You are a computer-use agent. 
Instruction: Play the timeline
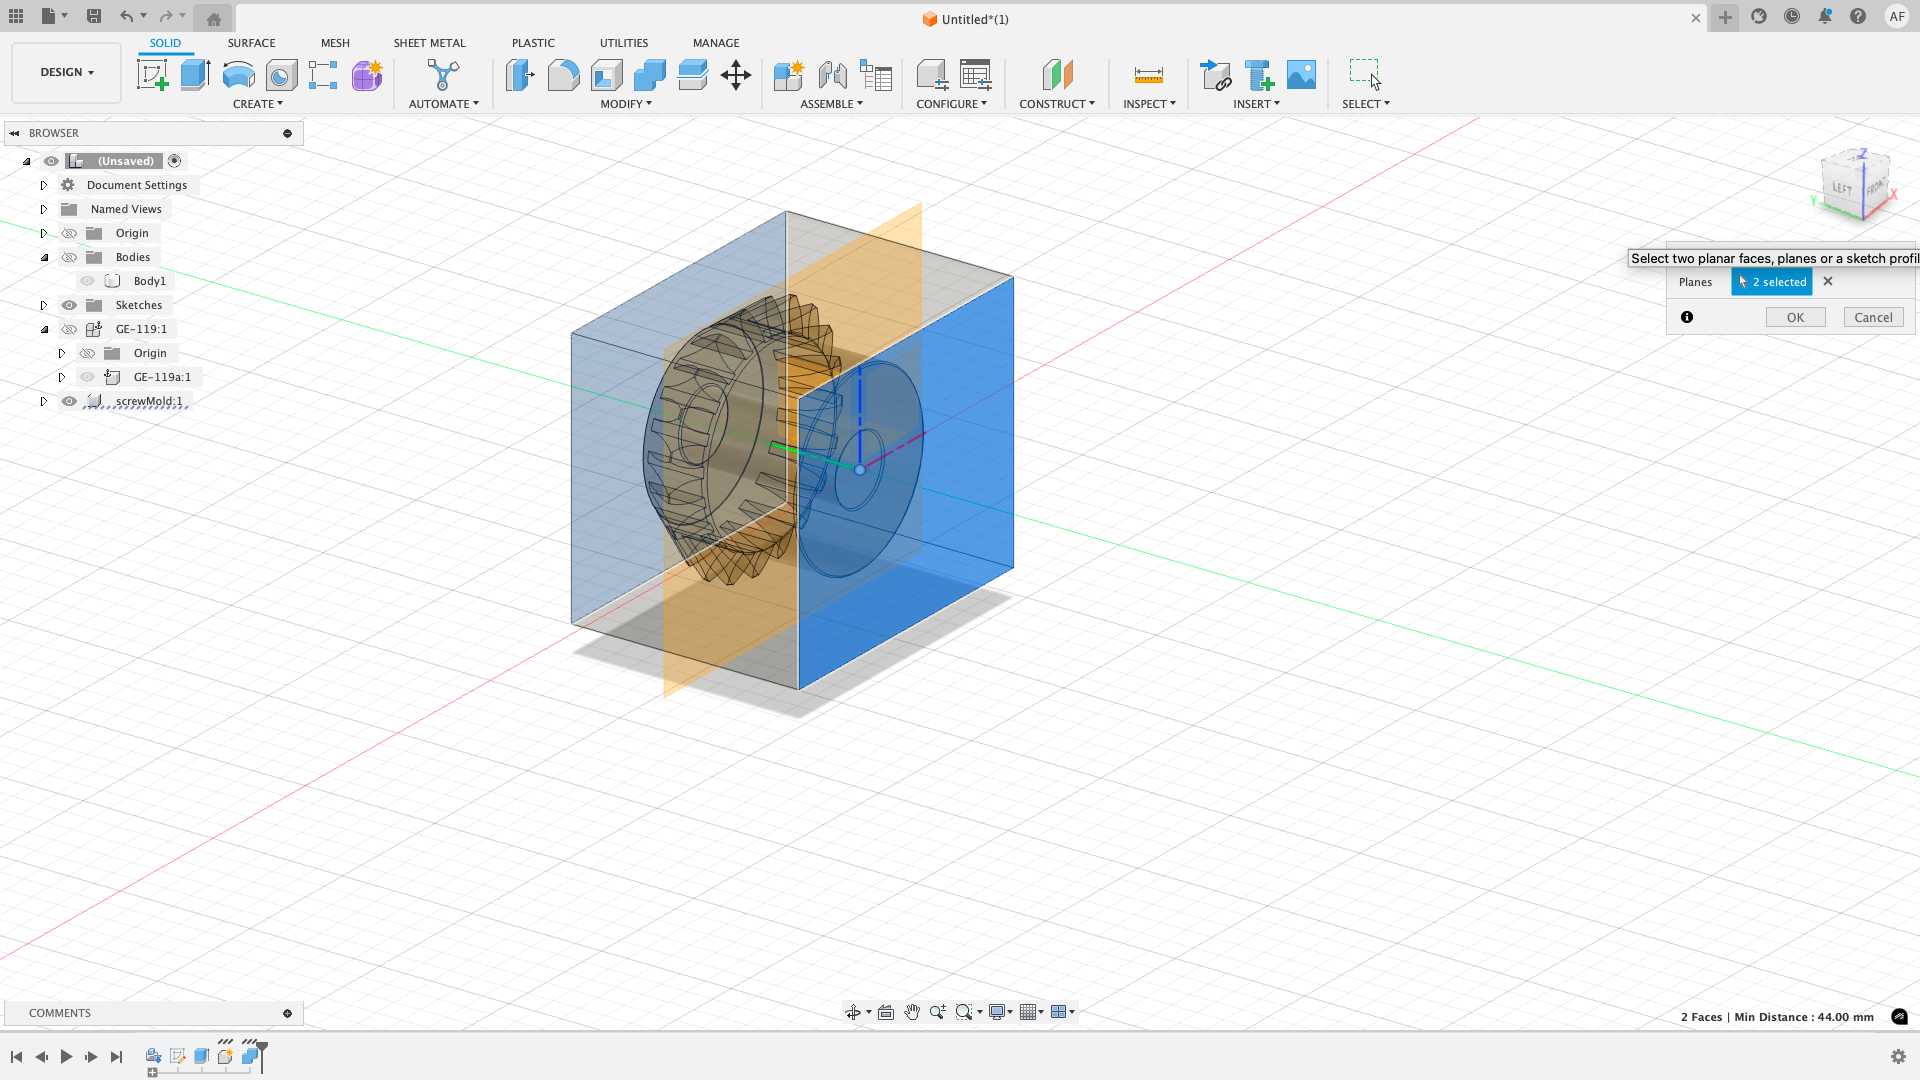tap(66, 1057)
